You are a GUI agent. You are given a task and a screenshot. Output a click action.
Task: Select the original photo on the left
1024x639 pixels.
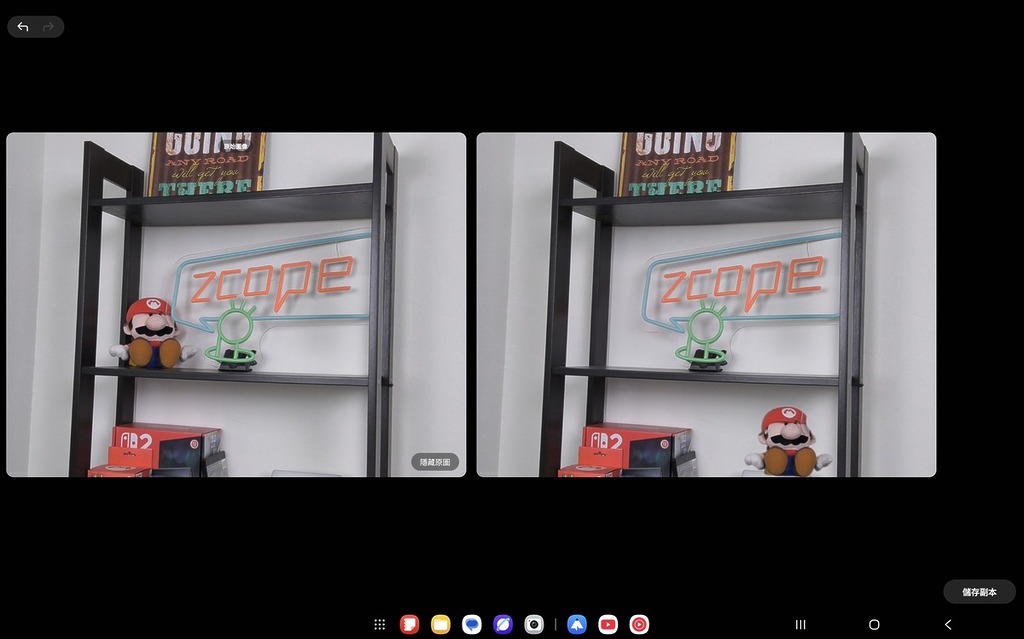[236, 304]
